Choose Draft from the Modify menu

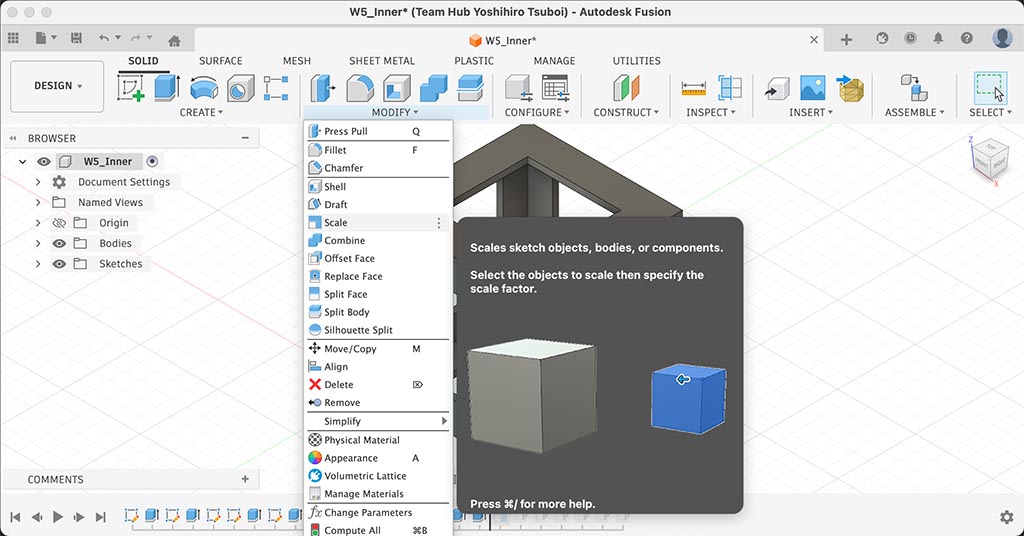click(378, 204)
